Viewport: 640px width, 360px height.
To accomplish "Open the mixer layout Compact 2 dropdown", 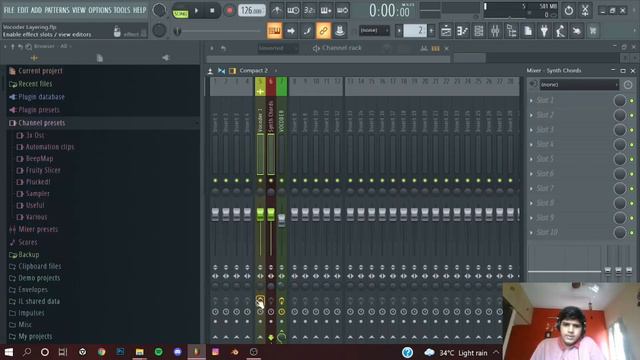I will click(x=253, y=71).
